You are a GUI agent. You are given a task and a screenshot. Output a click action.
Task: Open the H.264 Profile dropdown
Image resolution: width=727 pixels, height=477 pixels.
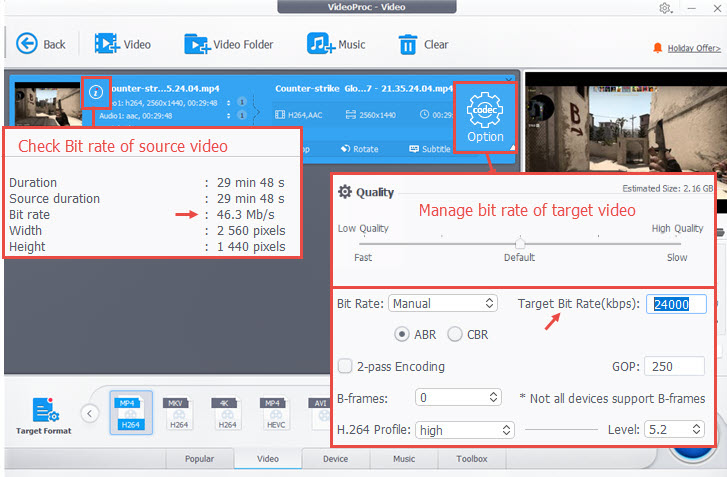[x=465, y=430]
